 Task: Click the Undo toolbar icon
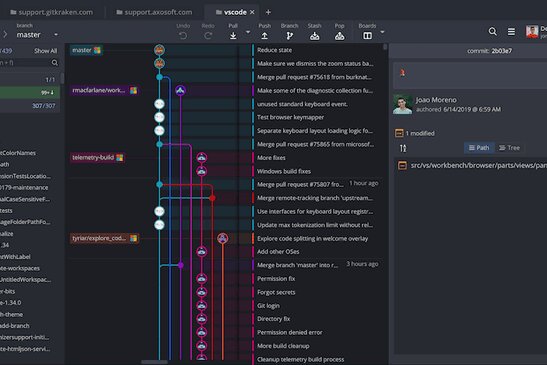pyautogui.click(x=183, y=36)
